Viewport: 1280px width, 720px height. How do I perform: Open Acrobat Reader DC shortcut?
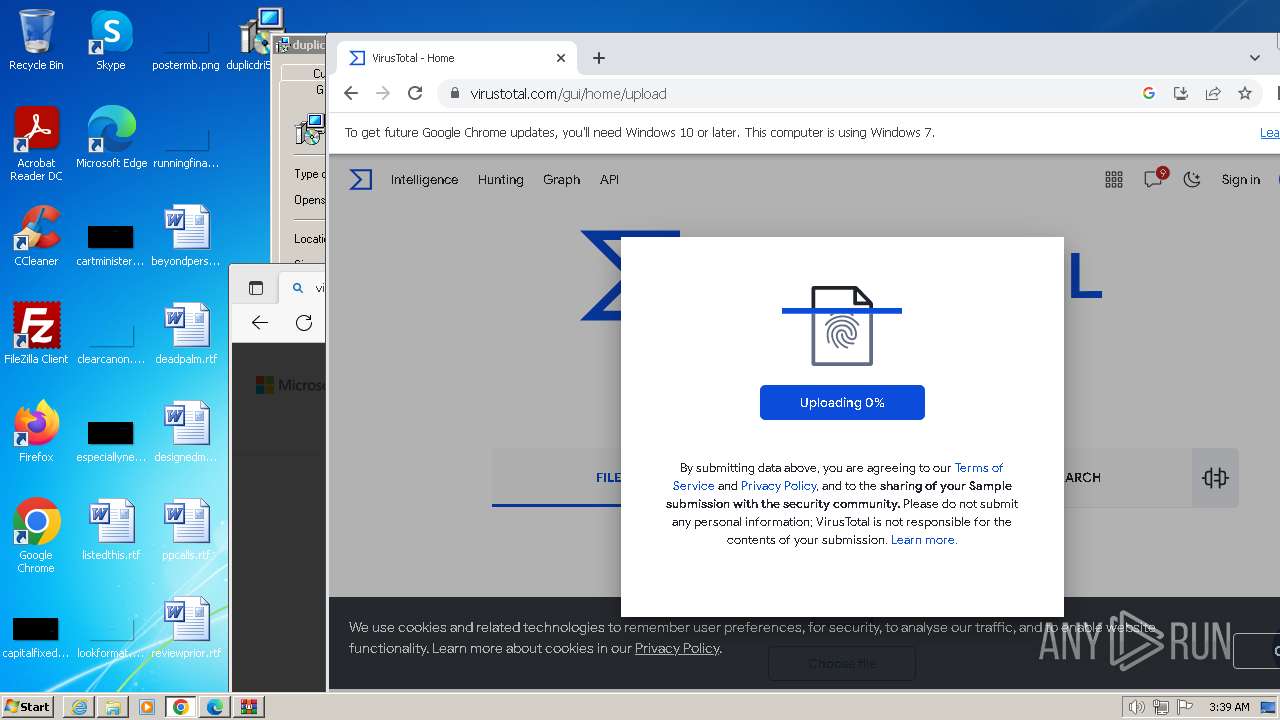coord(36,144)
